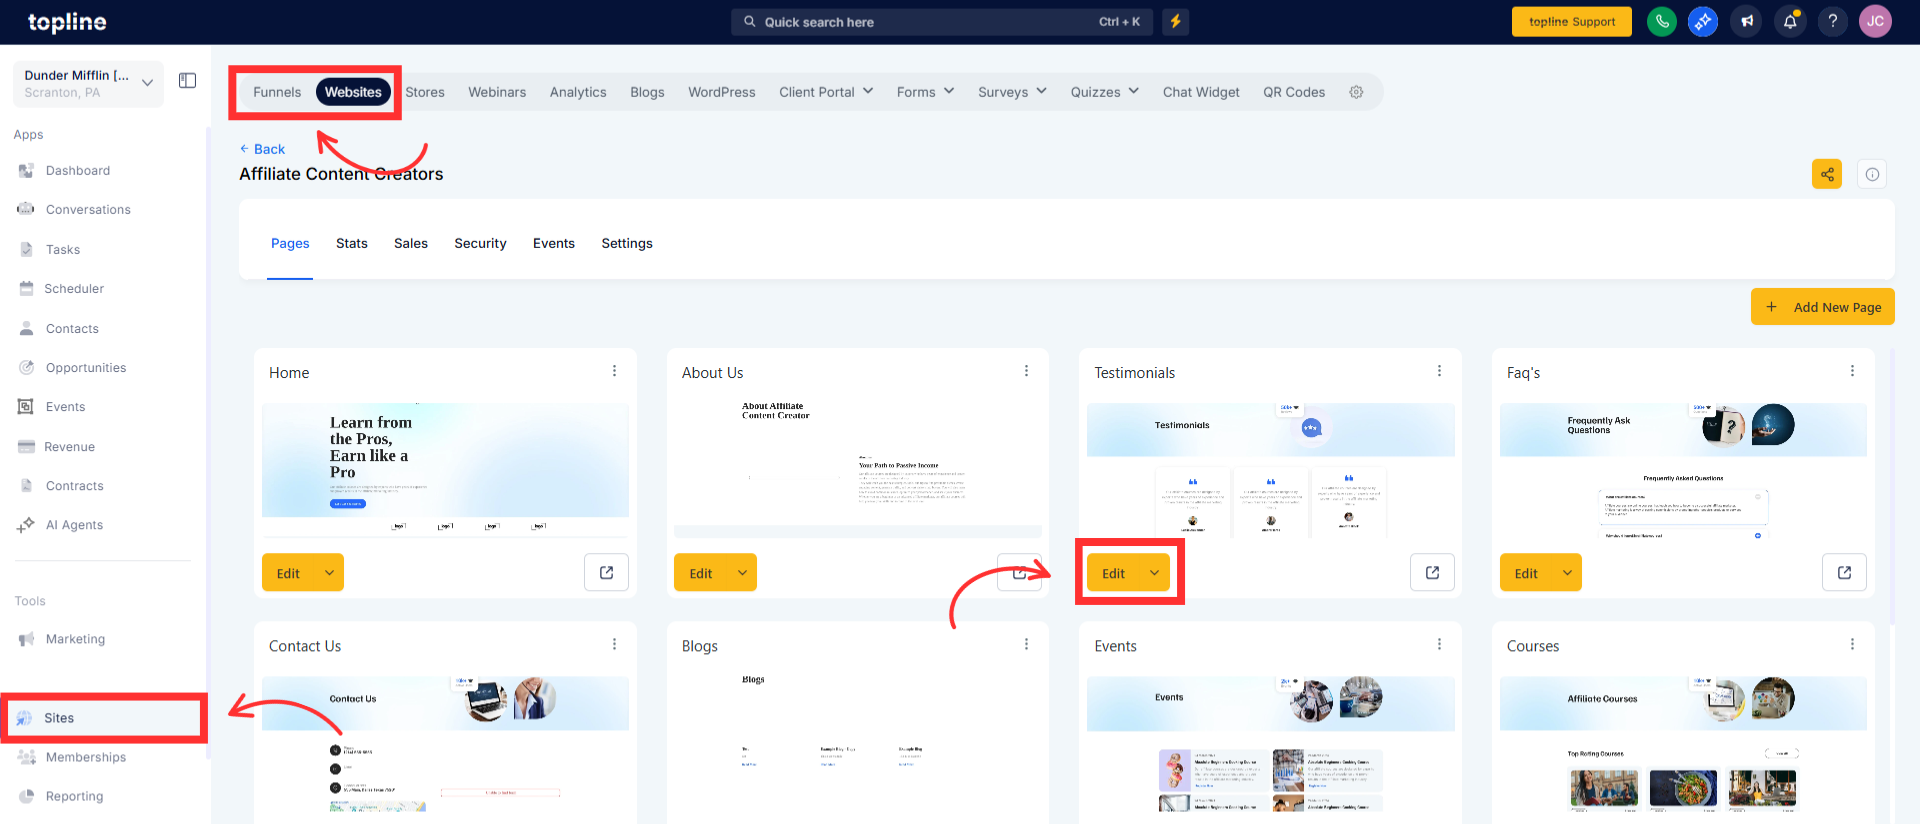The width and height of the screenshot is (1920, 824).
Task: Click the Add New Page button
Action: coord(1822,307)
